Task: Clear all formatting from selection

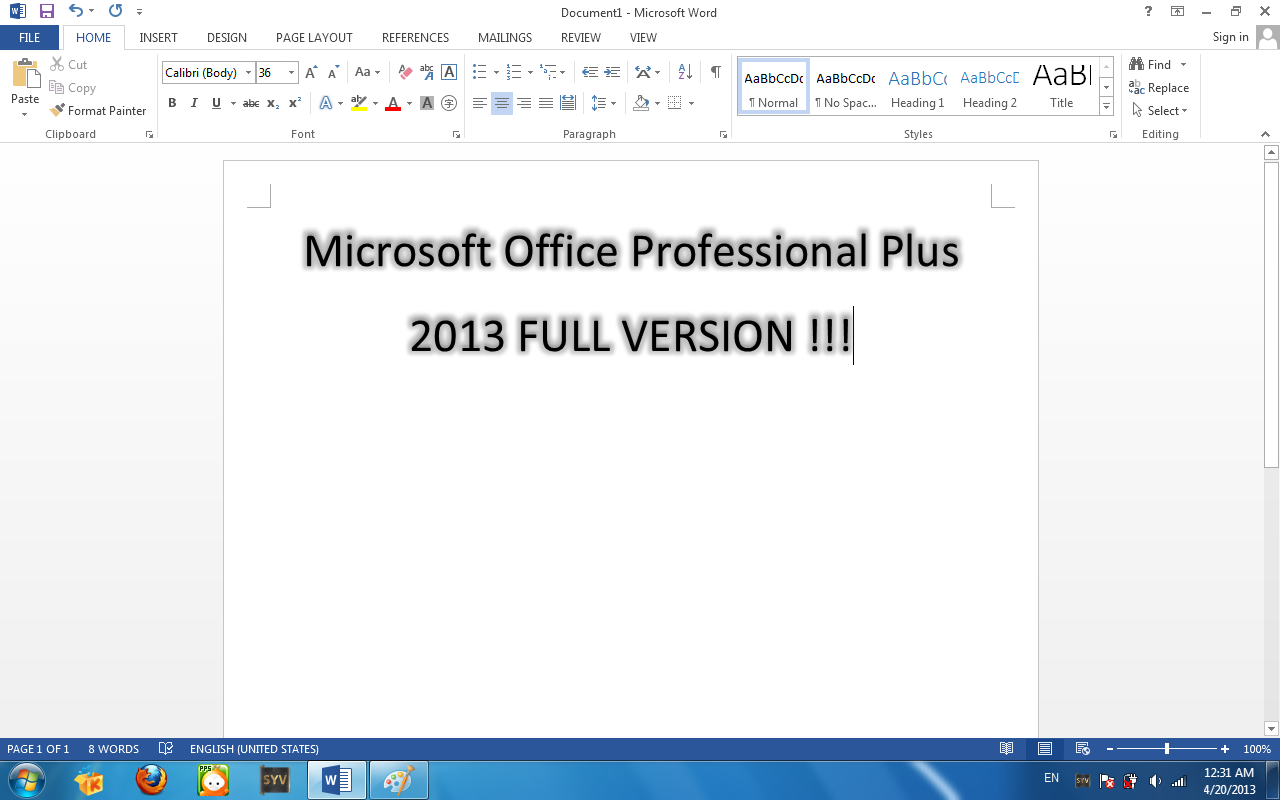Action: 405,73
